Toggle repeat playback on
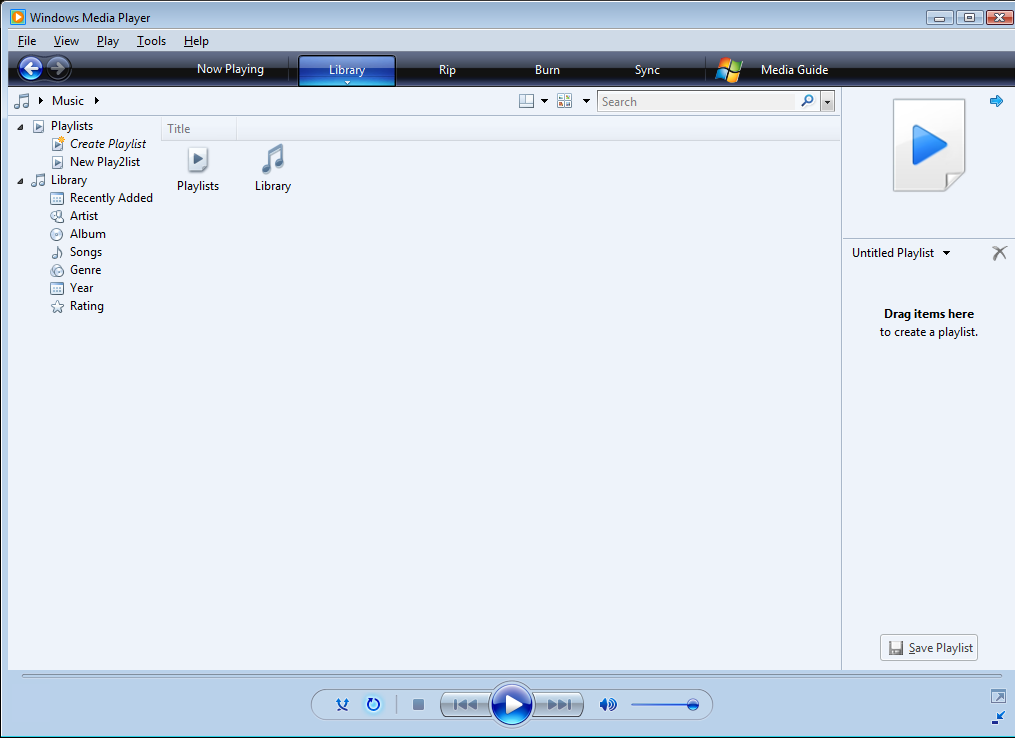This screenshot has height=738, width=1015. tap(373, 705)
